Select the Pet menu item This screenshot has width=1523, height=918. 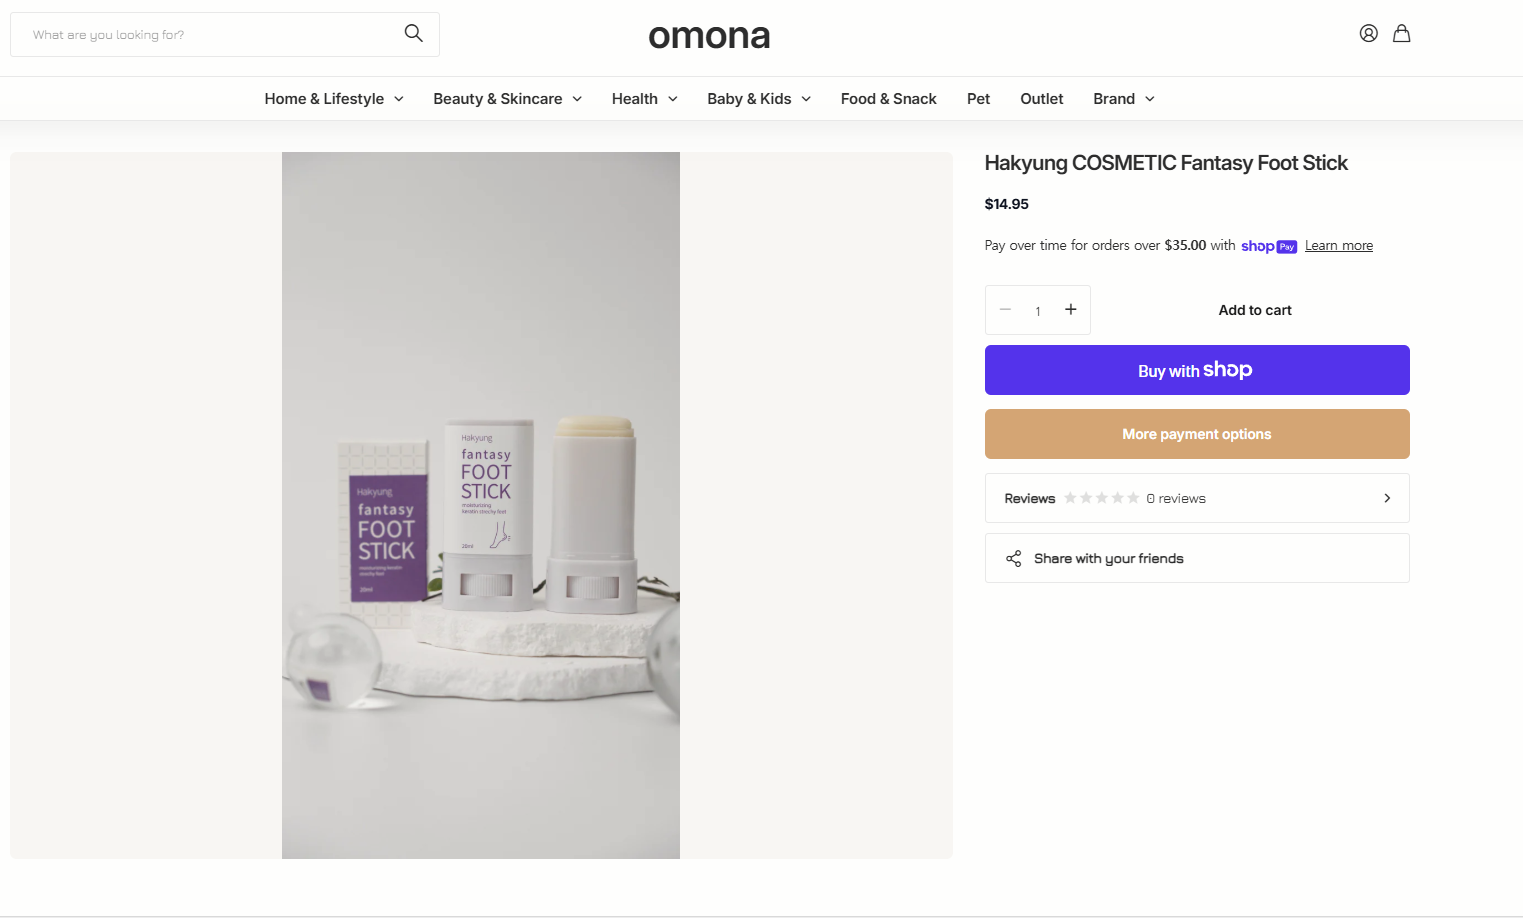point(978,99)
